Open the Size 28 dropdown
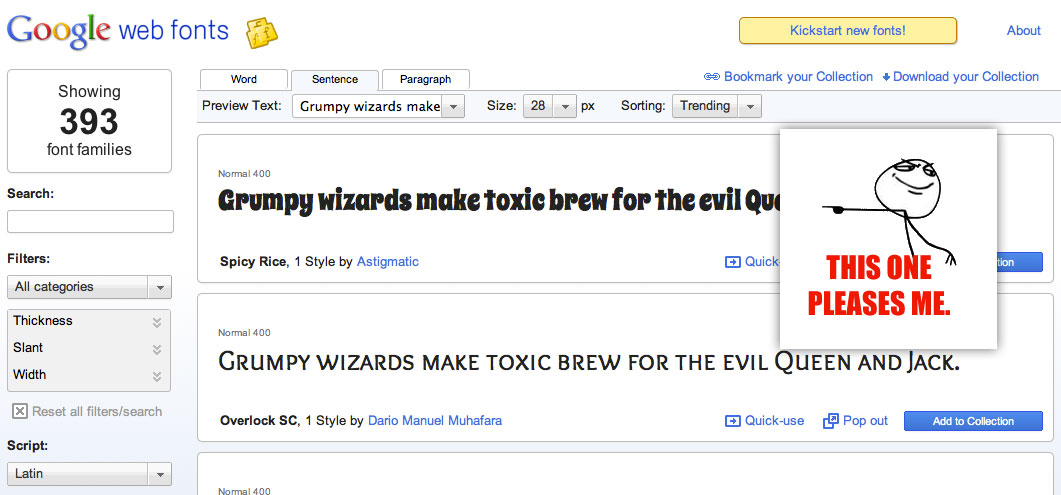The image size is (1061, 495). (x=549, y=106)
